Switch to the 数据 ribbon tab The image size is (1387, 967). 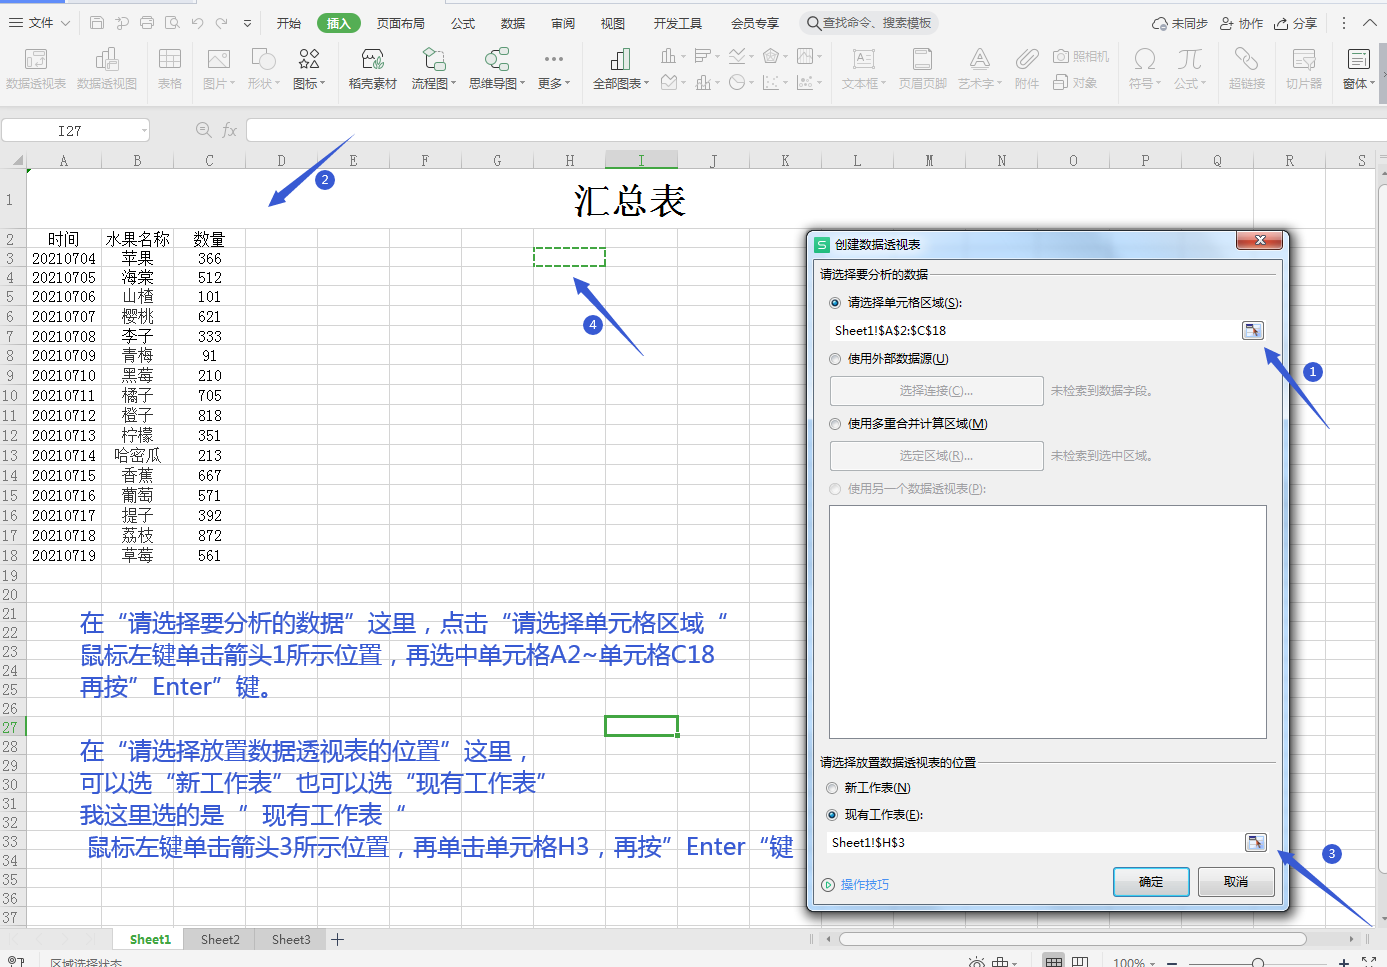513,23
